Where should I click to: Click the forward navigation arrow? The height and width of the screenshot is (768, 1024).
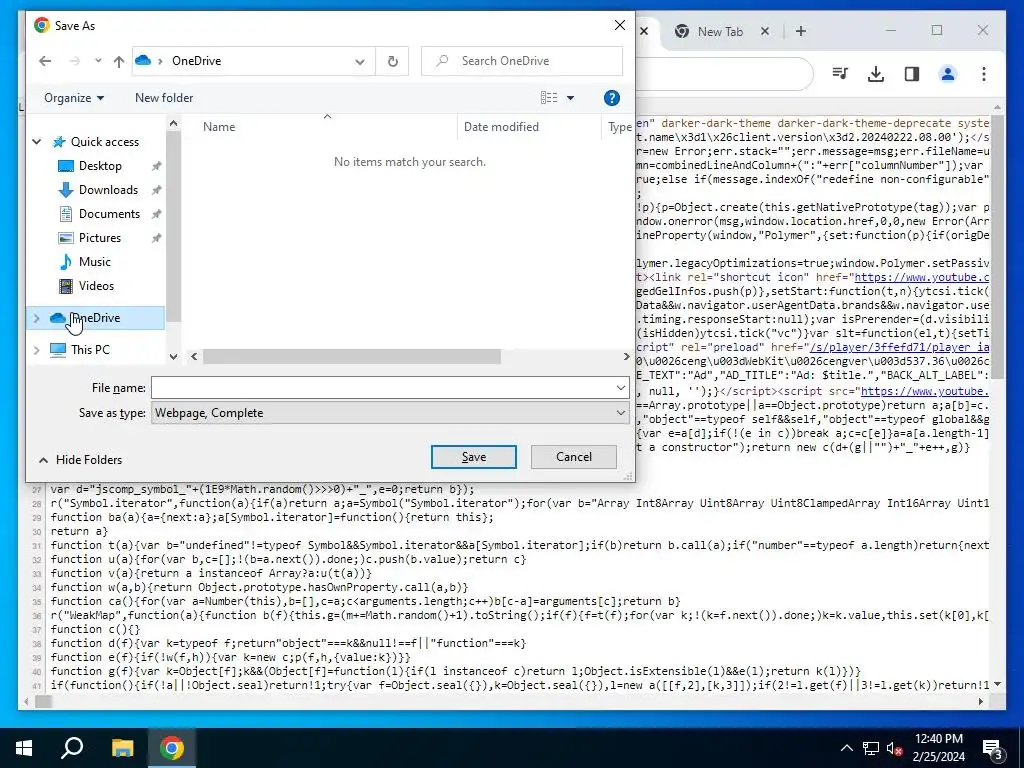tap(74, 61)
